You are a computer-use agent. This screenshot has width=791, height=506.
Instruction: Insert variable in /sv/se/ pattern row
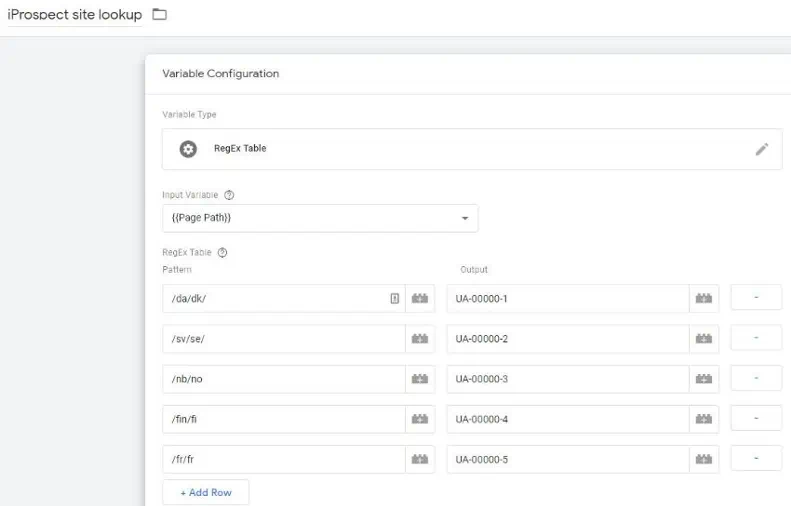click(x=420, y=339)
